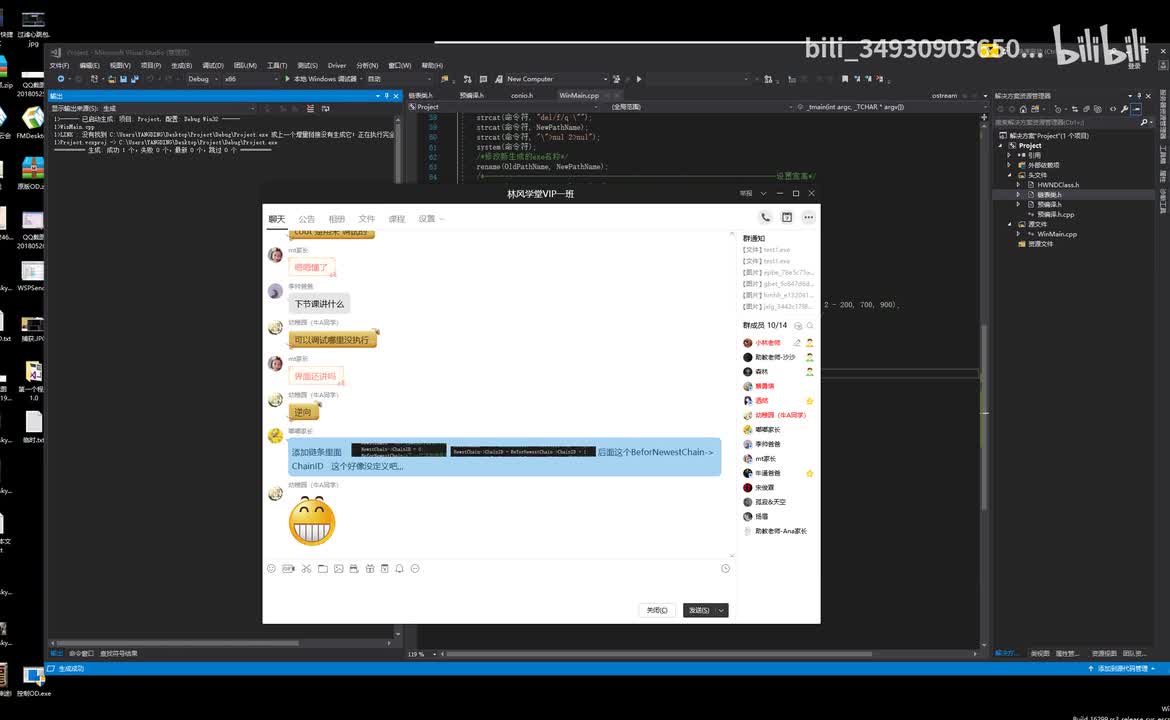Search group members with the magnifier icon
This screenshot has height=720, width=1170.
(x=810, y=325)
